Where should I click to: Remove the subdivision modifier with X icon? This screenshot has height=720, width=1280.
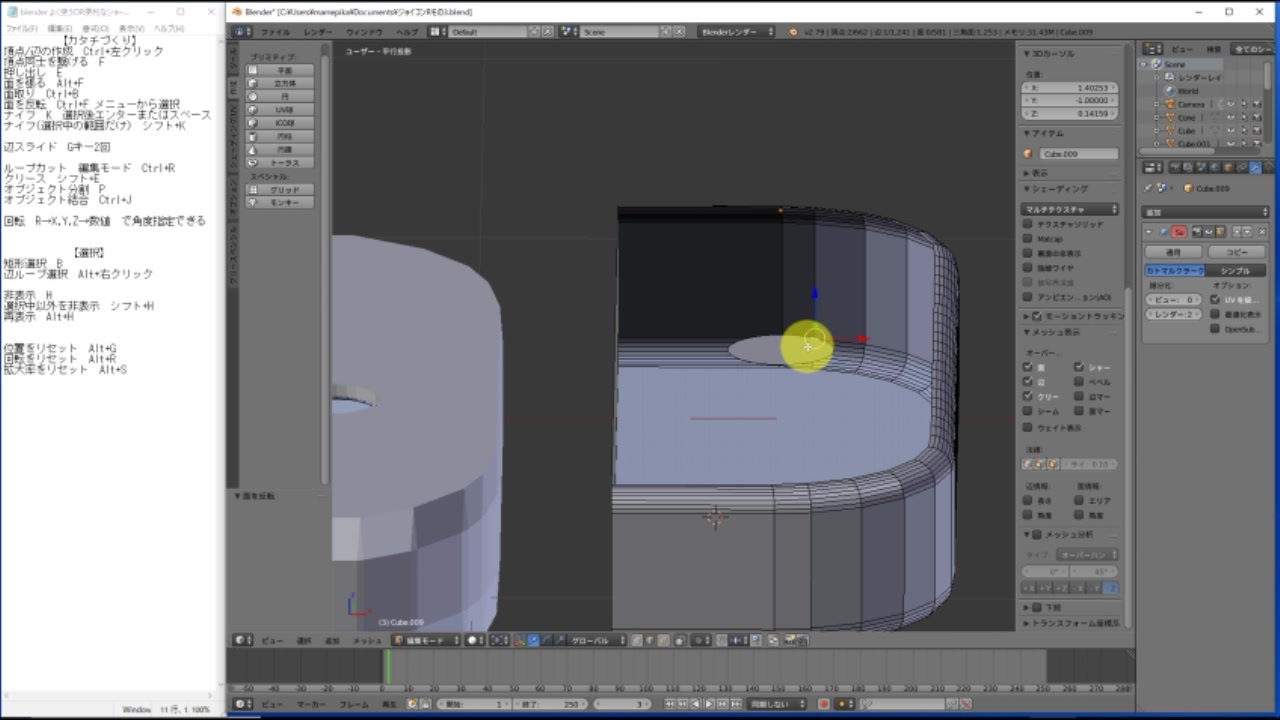[x=1262, y=231]
